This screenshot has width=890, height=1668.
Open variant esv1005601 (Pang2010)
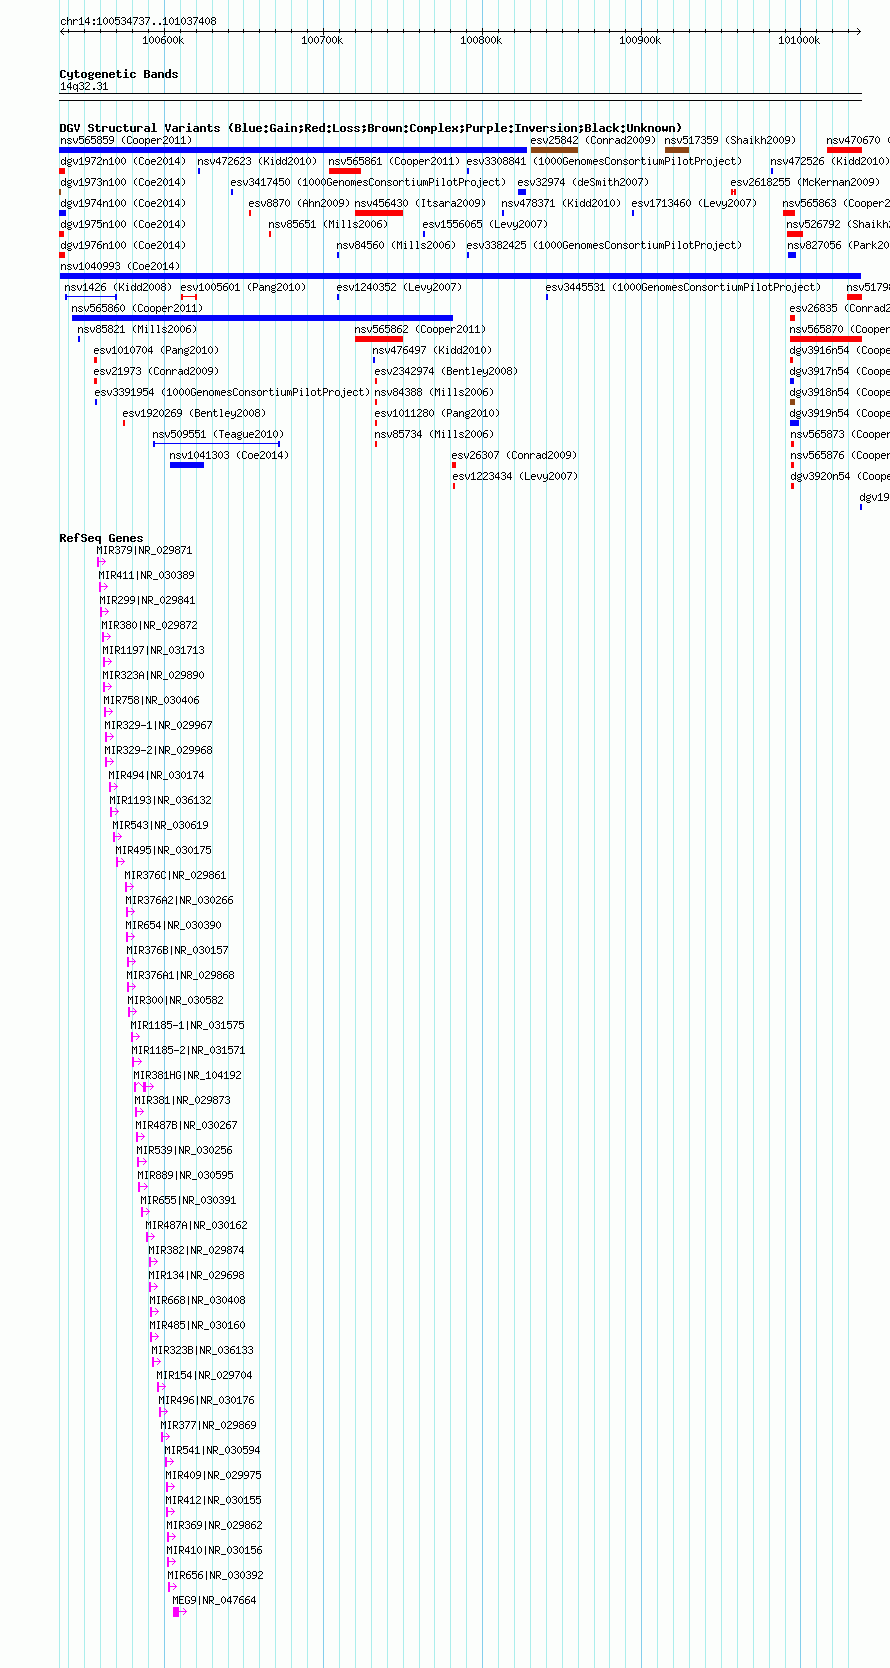pos(243,287)
